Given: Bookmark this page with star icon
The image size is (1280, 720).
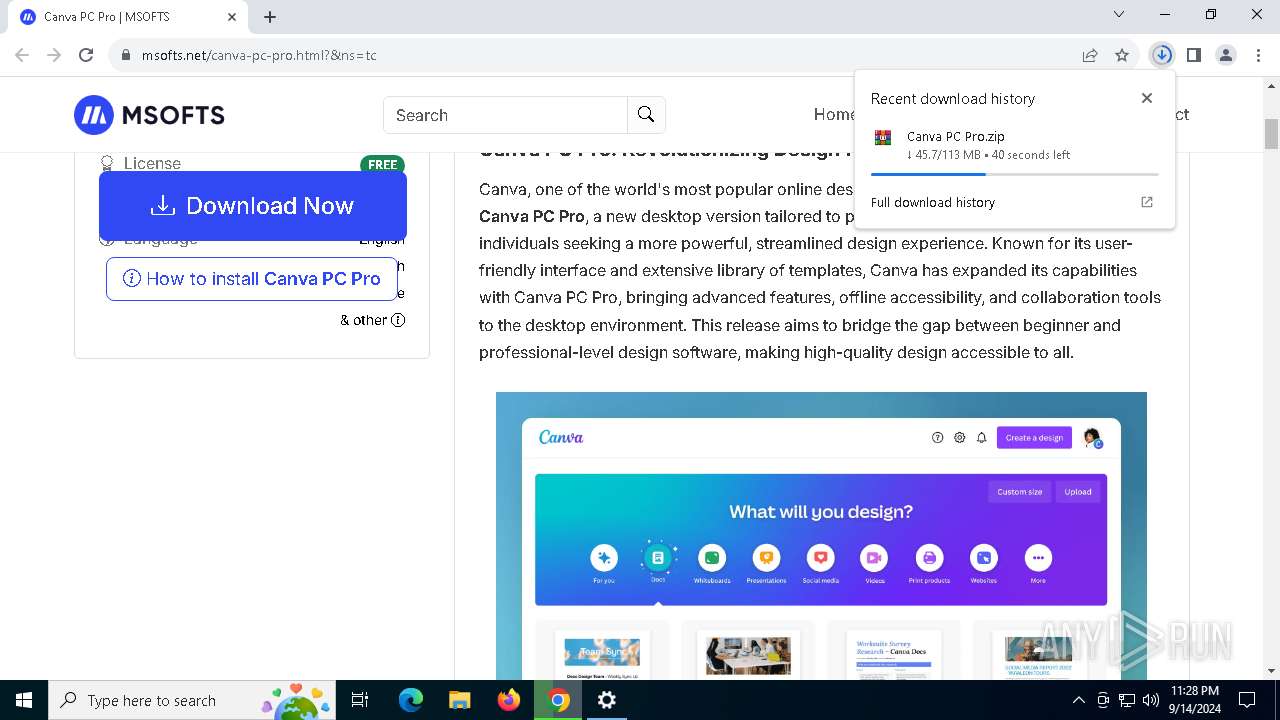Looking at the screenshot, I should (1122, 55).
